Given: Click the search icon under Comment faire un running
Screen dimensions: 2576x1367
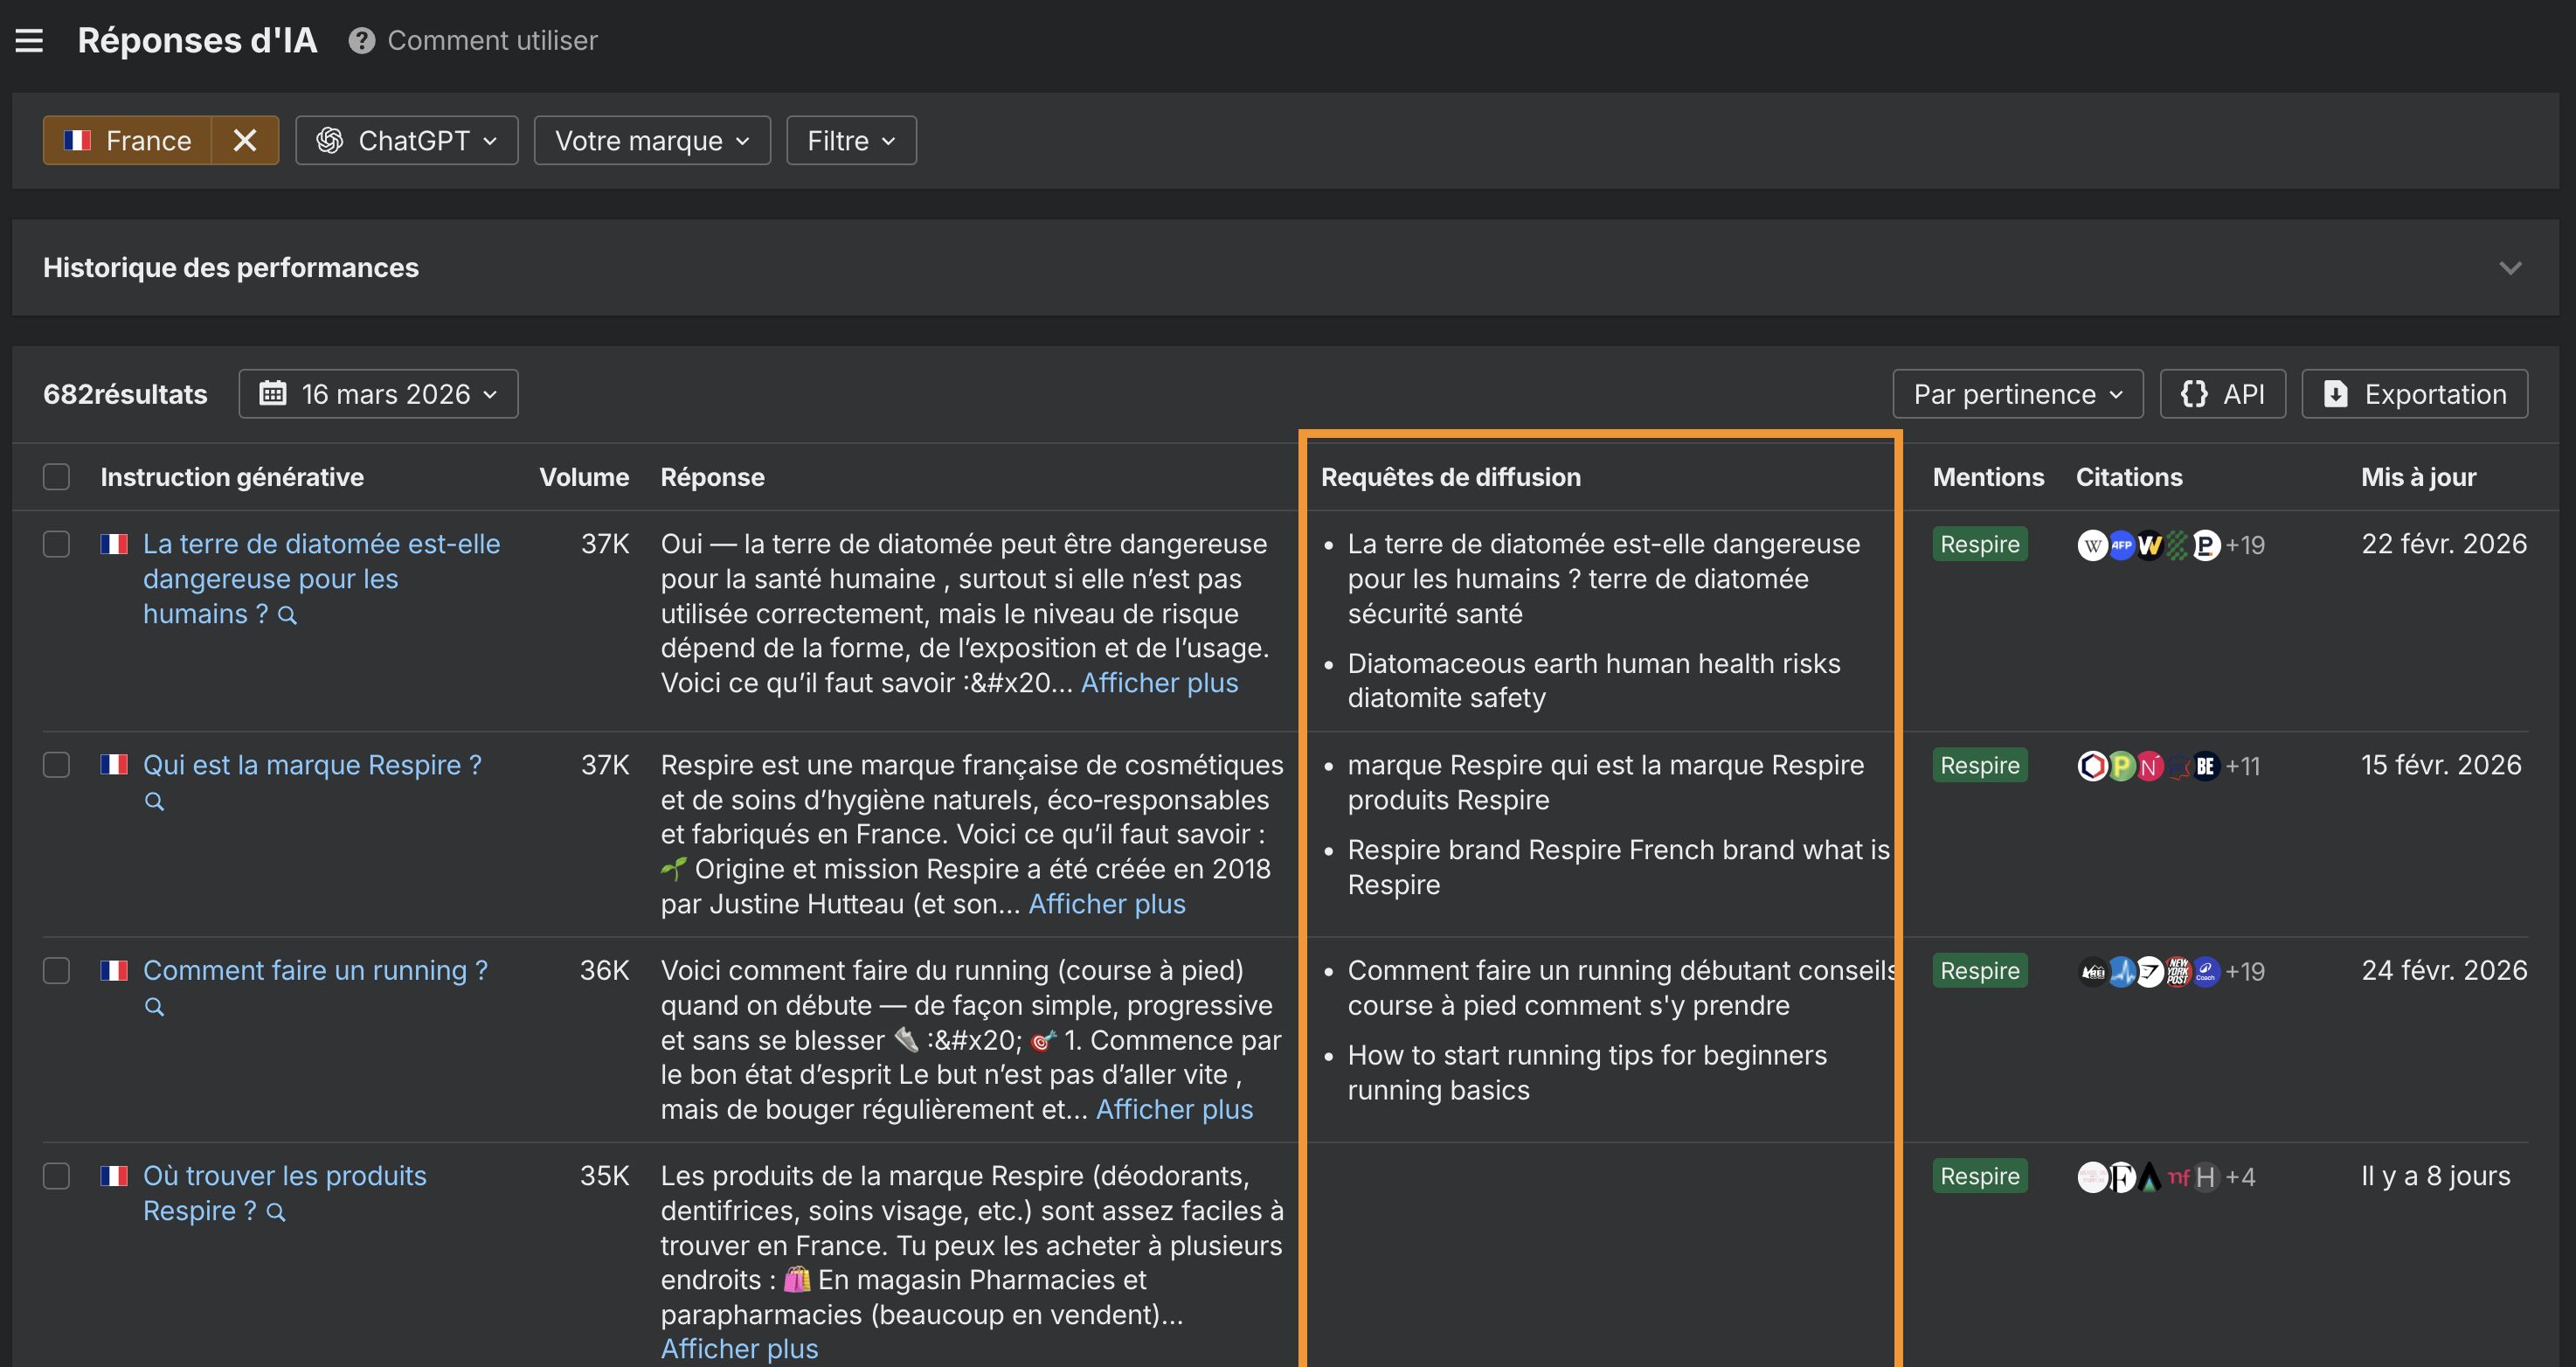Looking at the screenshot, I should 154,1006.
